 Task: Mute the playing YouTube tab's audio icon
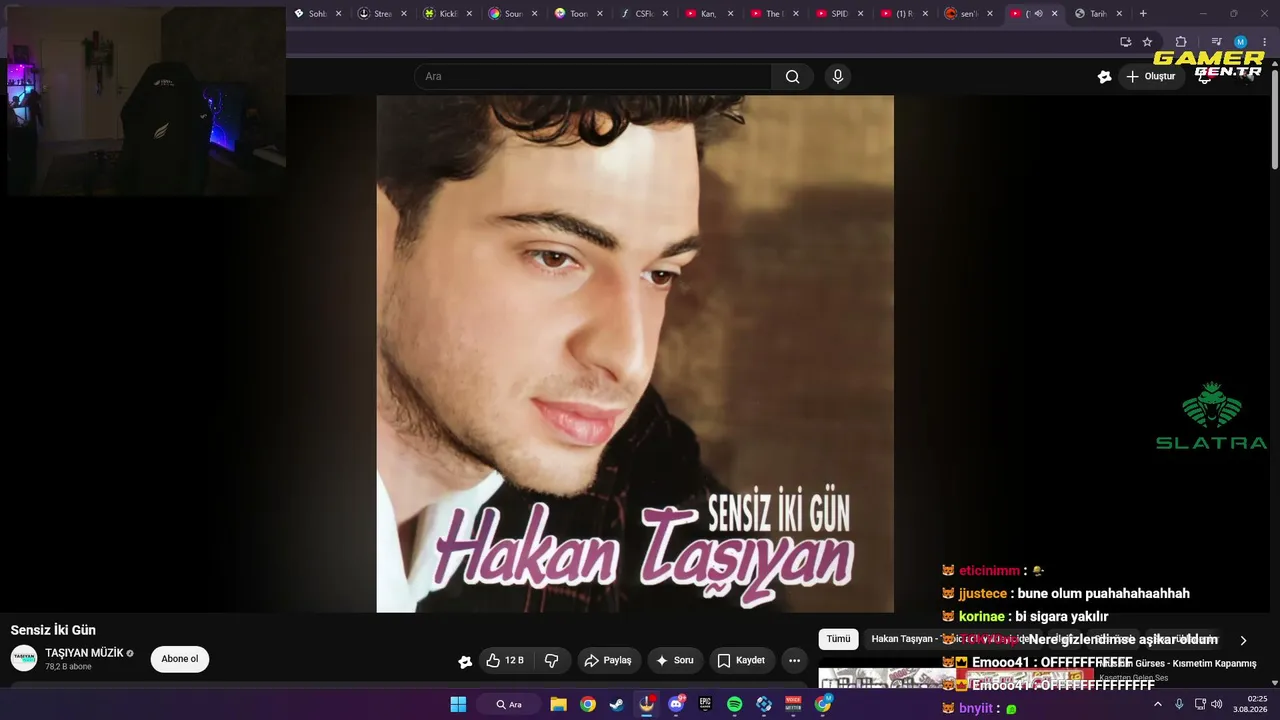[x=1038, y=14]
